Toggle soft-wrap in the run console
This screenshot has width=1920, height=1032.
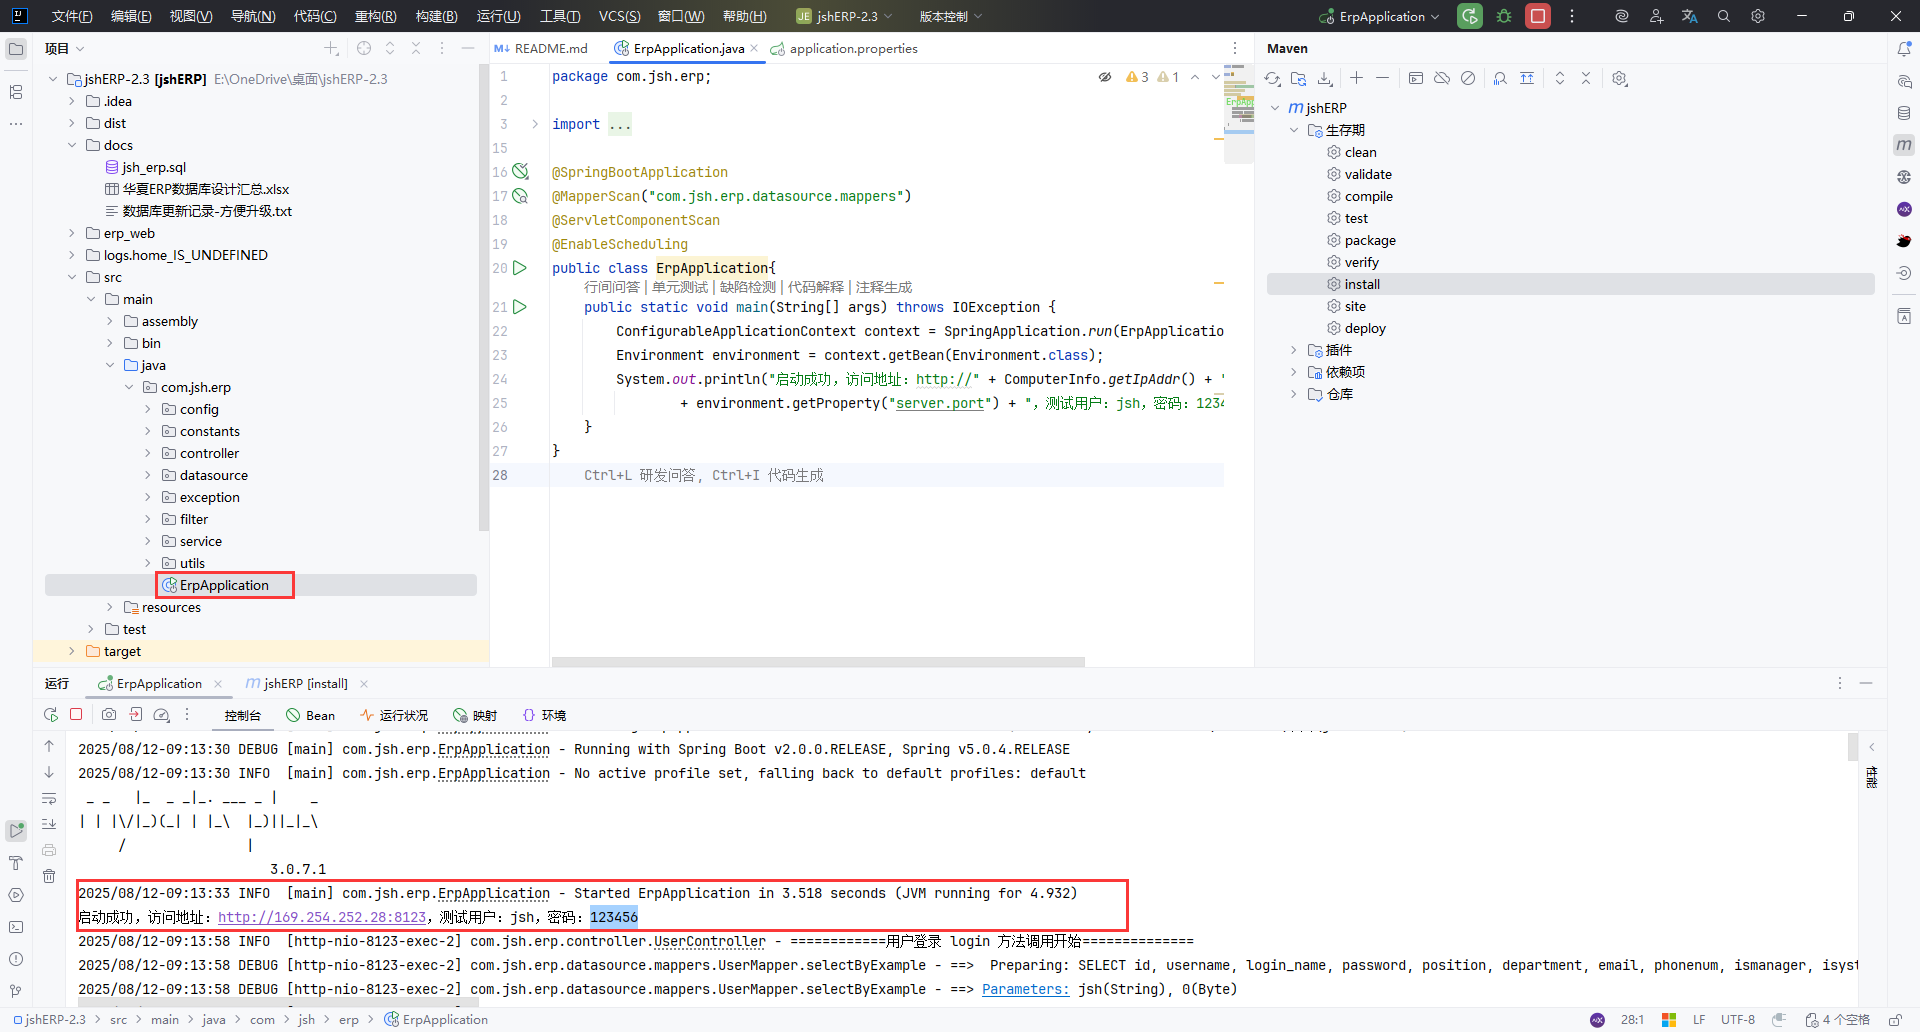point(49,798)
